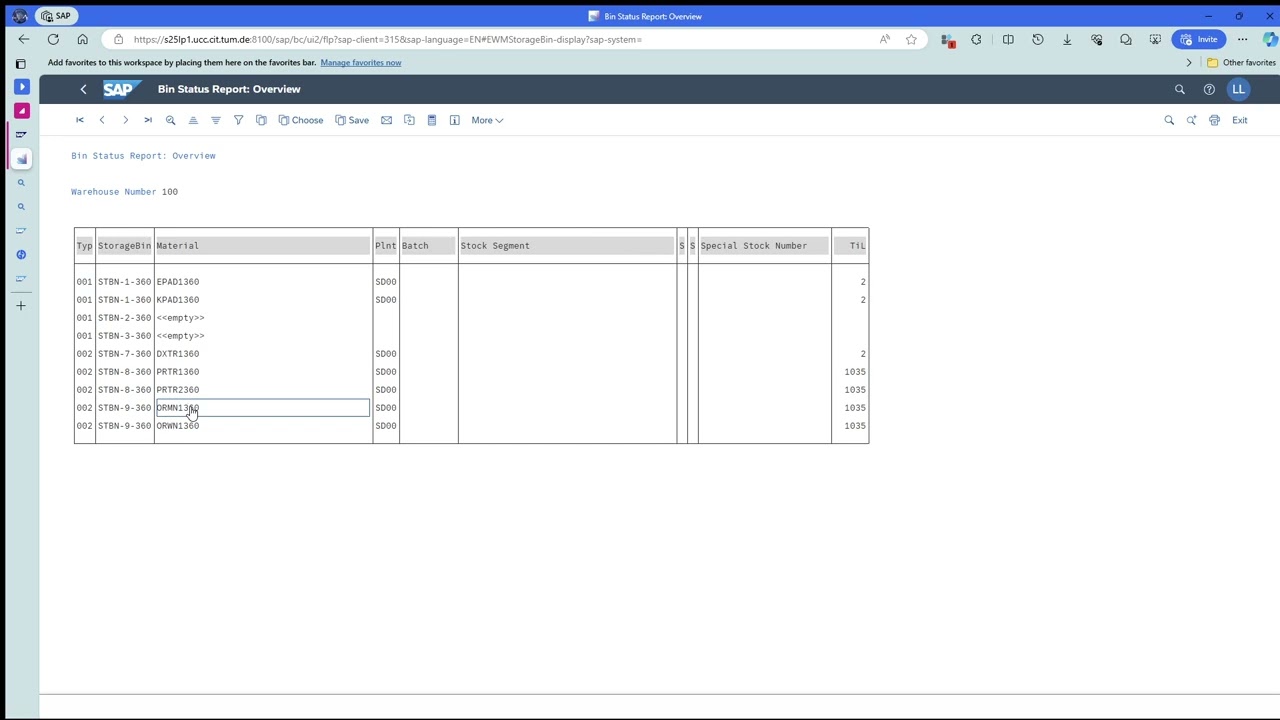The height and width of the screenshot is (720, 1280).
Task: Click the Invite button
Action: point(1199,39)
